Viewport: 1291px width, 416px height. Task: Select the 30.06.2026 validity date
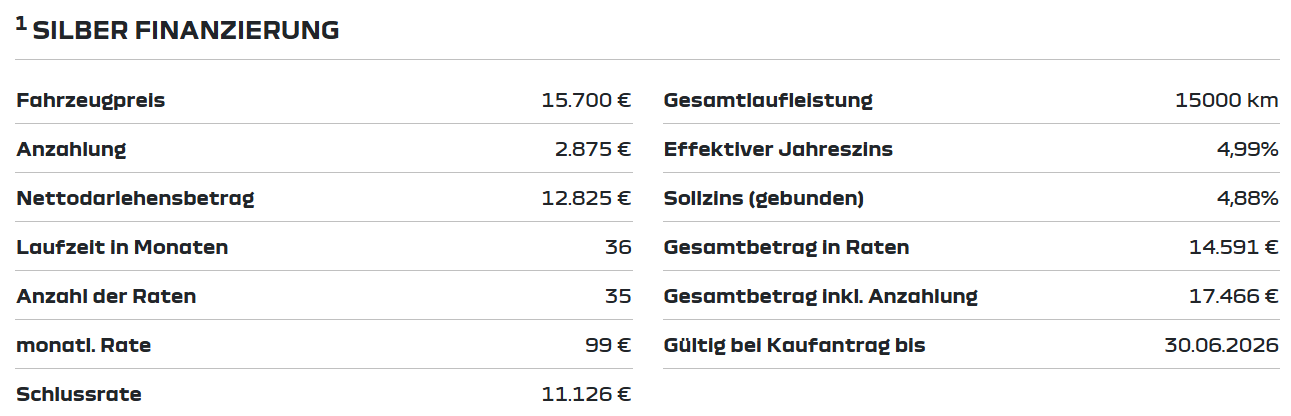(1222, 345)
